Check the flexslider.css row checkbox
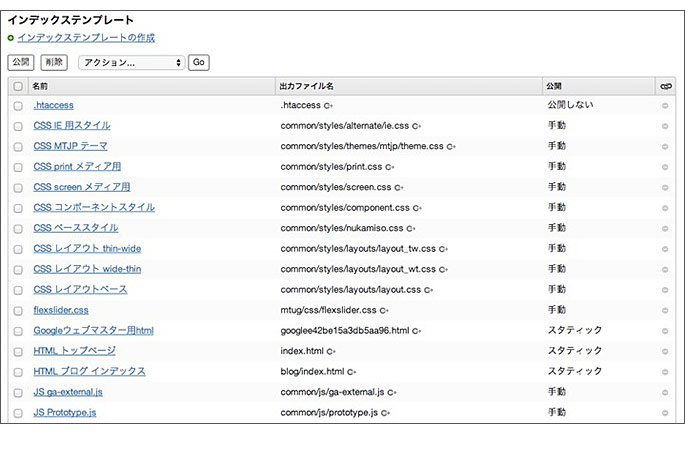Viewport: 685px width, 460px height. [18, 311]
